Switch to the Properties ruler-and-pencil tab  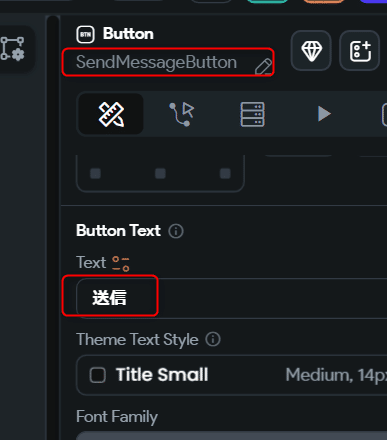click(111, 114)
